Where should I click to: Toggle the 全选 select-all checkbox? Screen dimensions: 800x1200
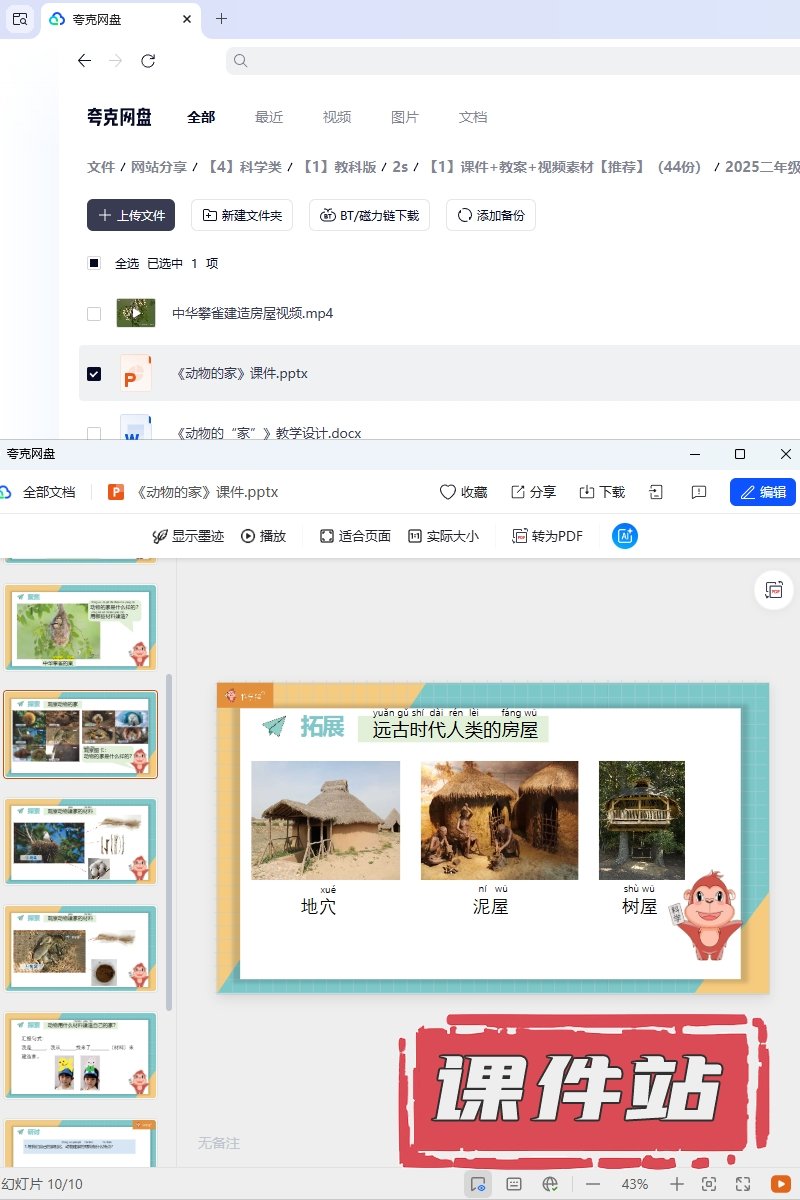[x=94, y=264]
